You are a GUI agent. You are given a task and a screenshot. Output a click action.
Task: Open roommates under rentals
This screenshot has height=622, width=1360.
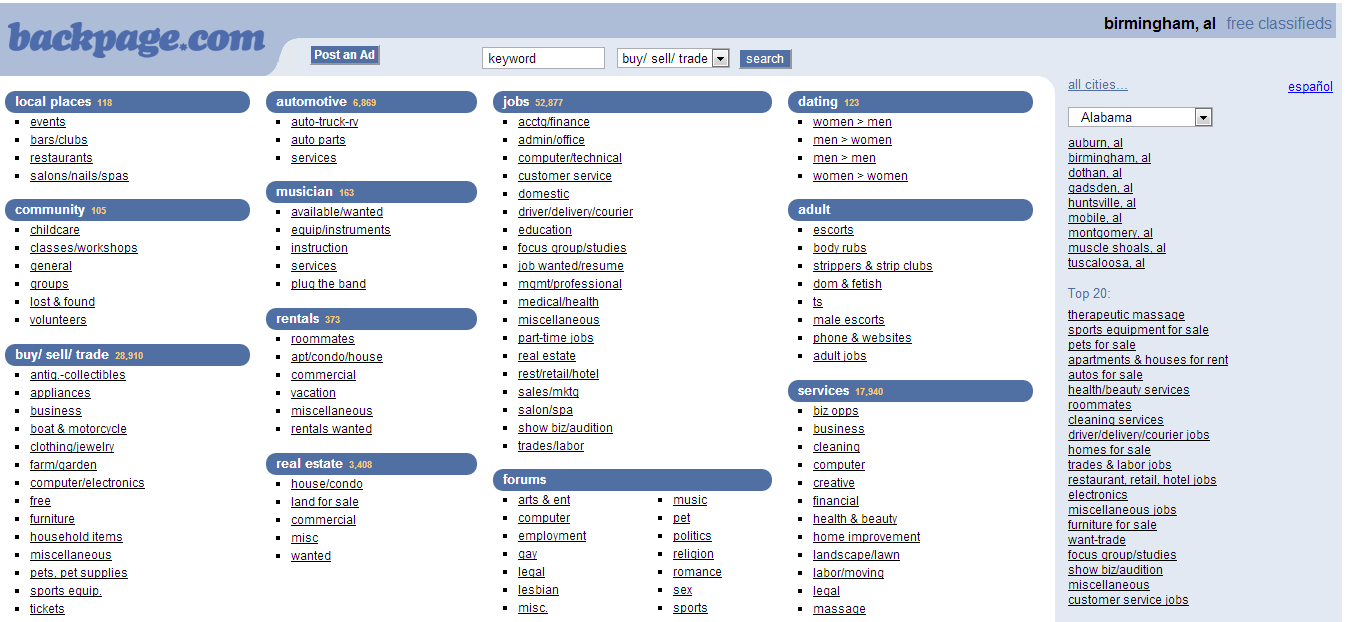coord(323,339)
